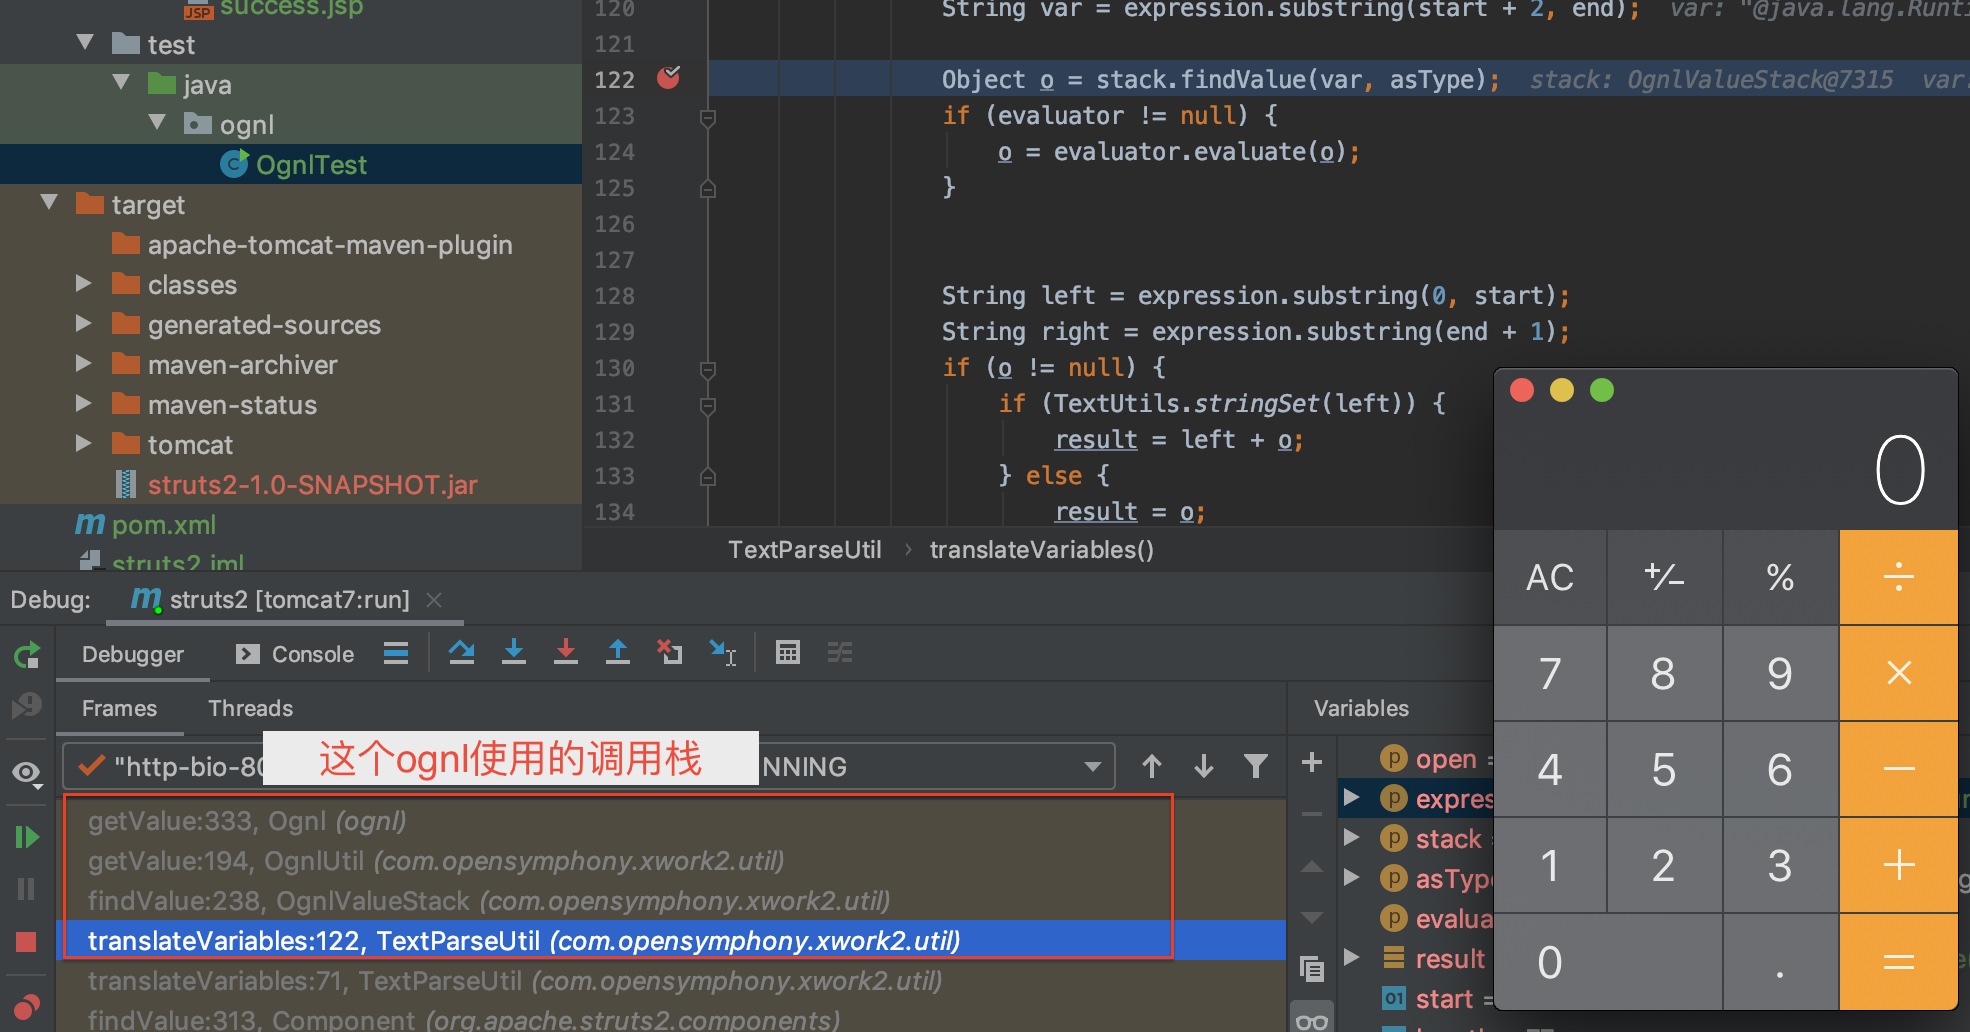Click the equals button on Calculator

(1898, 962)
